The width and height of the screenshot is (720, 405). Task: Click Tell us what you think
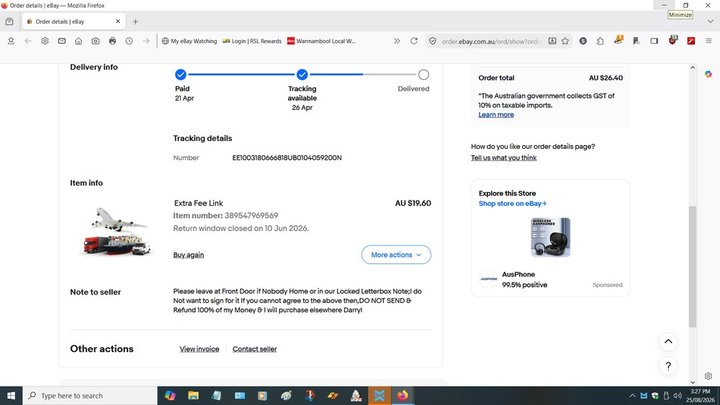[503, 158]
